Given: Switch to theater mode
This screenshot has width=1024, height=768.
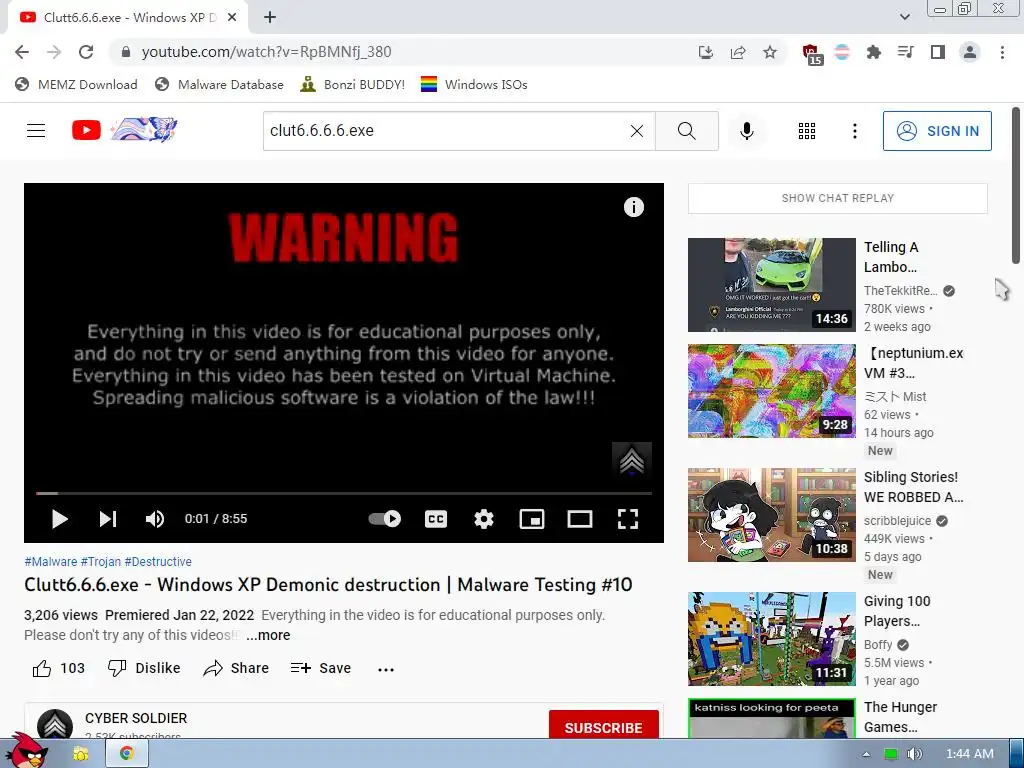Looking at the screenshot, I should pyautogui.click(x=580, y=519).
